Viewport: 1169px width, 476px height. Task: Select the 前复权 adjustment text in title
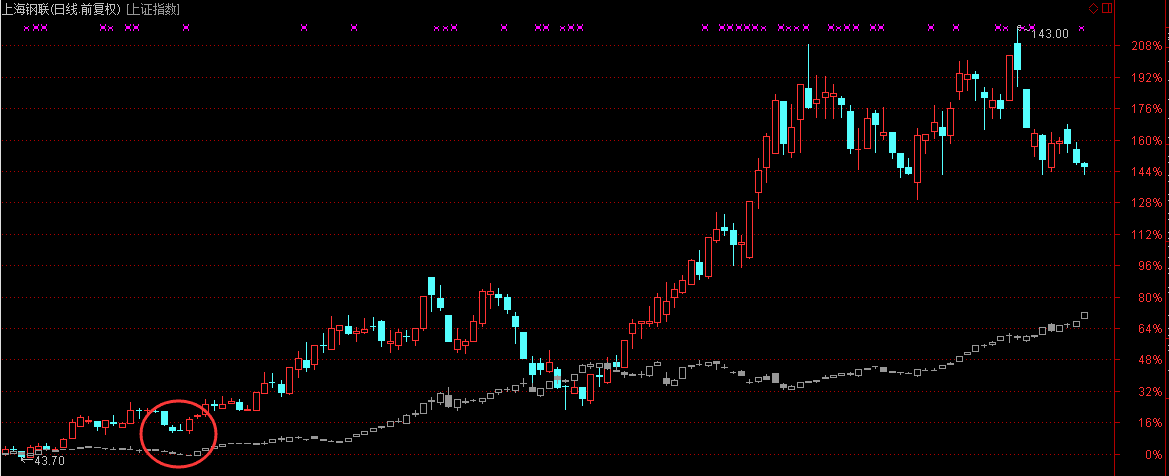pyautogui.click(x=105, y=9)
